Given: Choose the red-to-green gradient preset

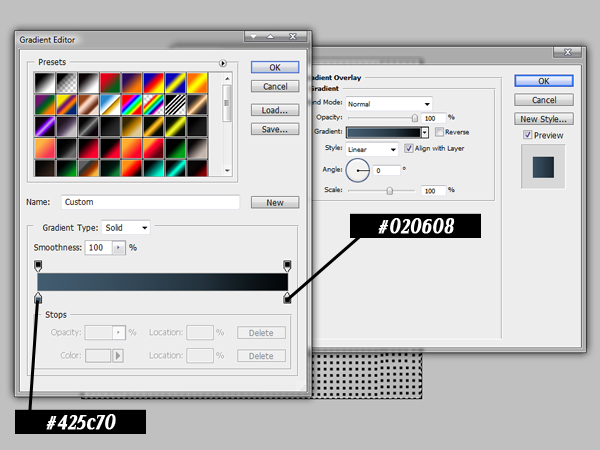Looking at the screenshot, I should (x=110, y=82).
